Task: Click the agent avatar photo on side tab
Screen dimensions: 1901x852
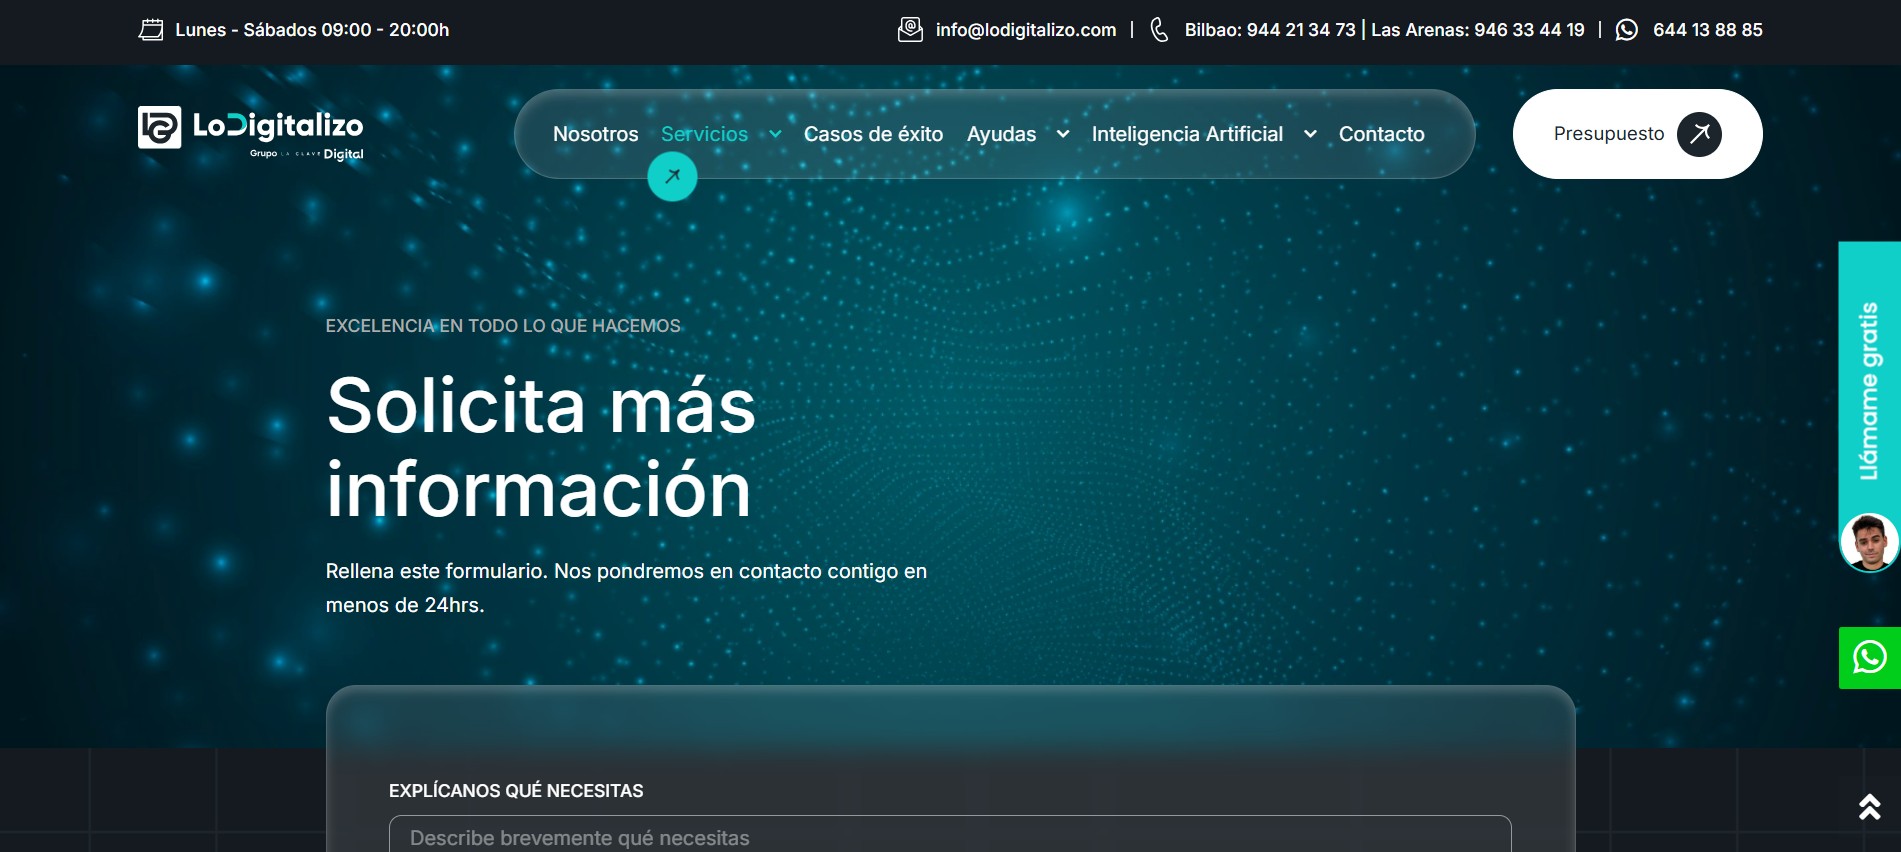Action: coord(1869,543)
